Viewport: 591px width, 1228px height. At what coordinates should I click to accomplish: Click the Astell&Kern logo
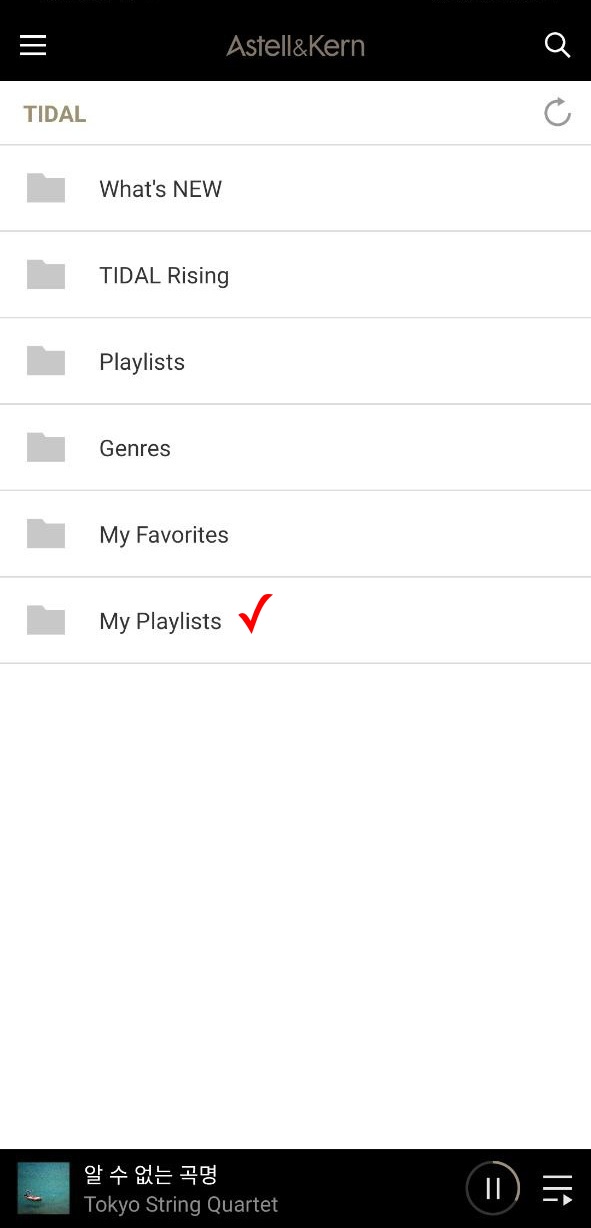coord(295,45)
